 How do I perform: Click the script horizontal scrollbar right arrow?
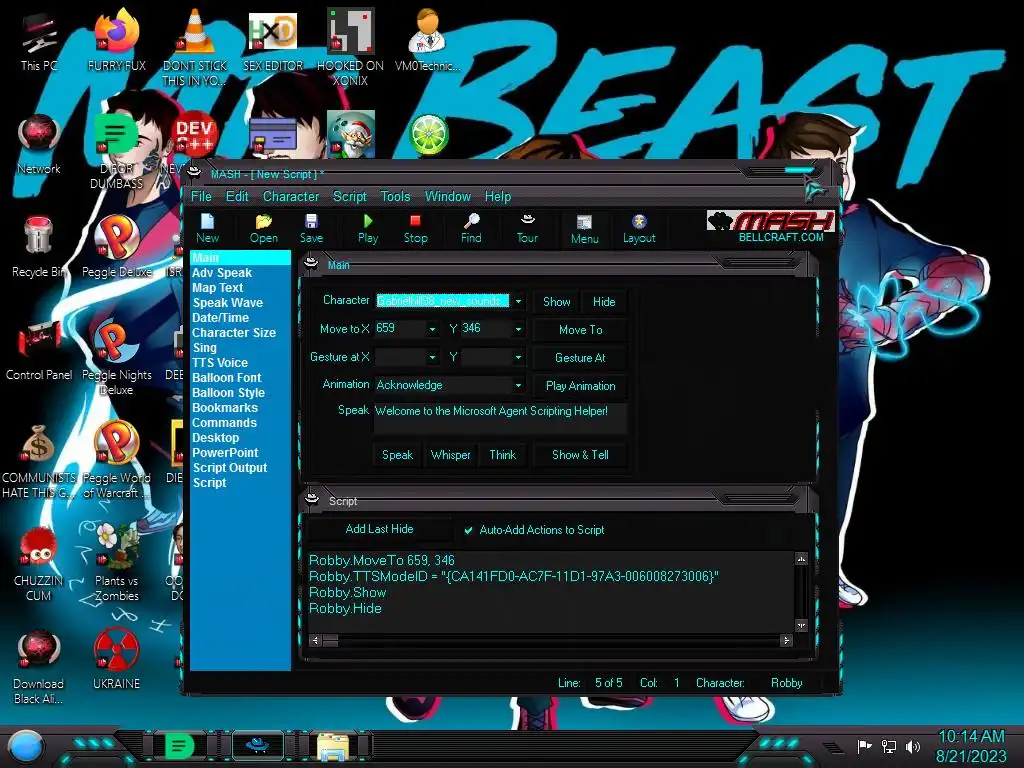(x=786, y=641)
